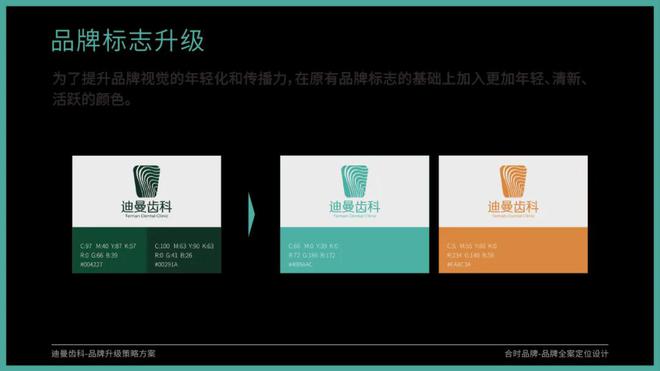Select the #004227 dark green swatch

109,250
